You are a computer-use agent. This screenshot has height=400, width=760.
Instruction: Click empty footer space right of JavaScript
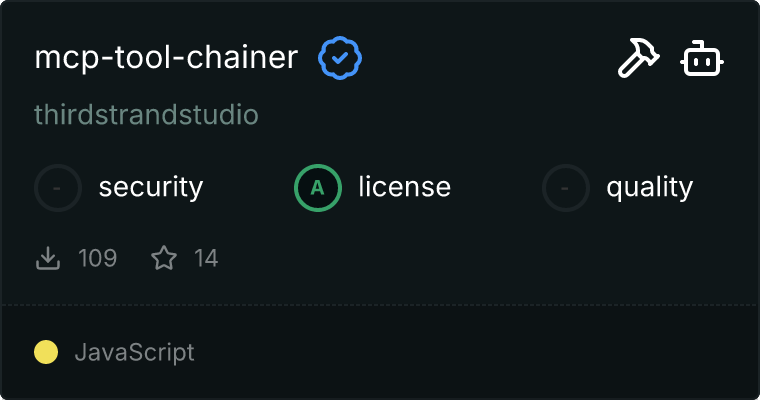[x=480, y=352]
